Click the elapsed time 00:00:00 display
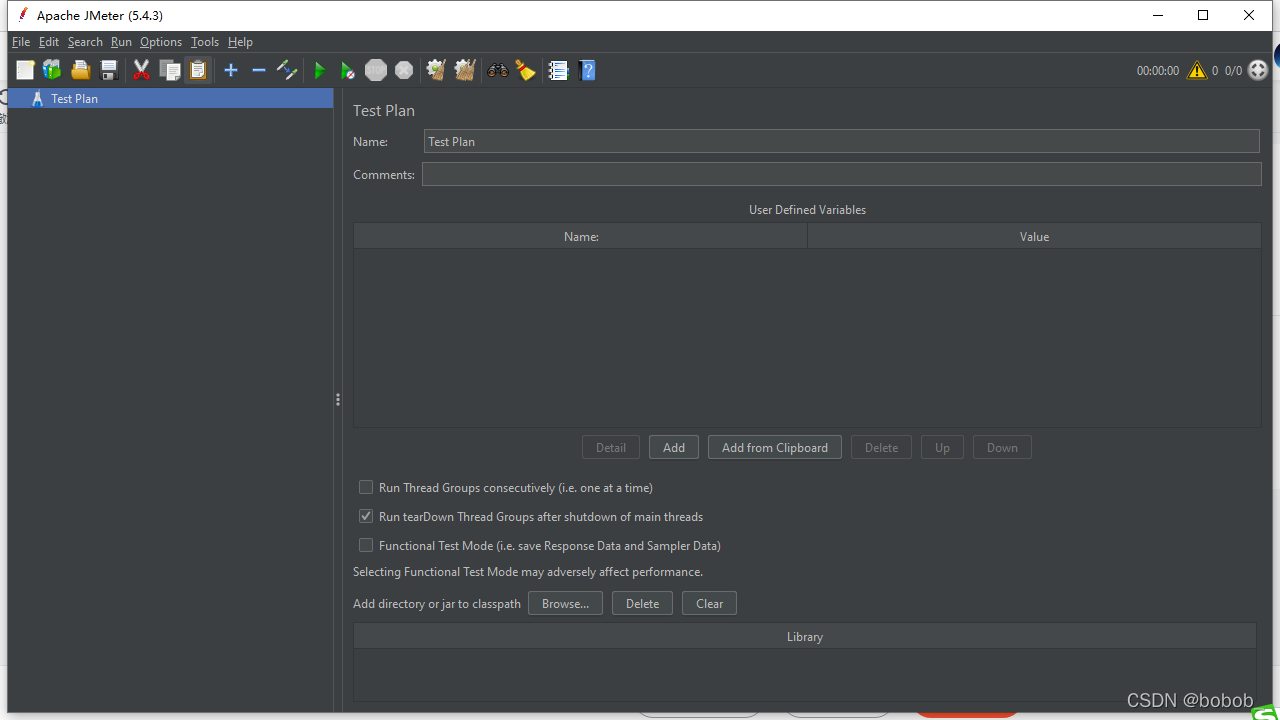The height and width of the screenshot is (720, 1280). click(x=1158, y=71)
